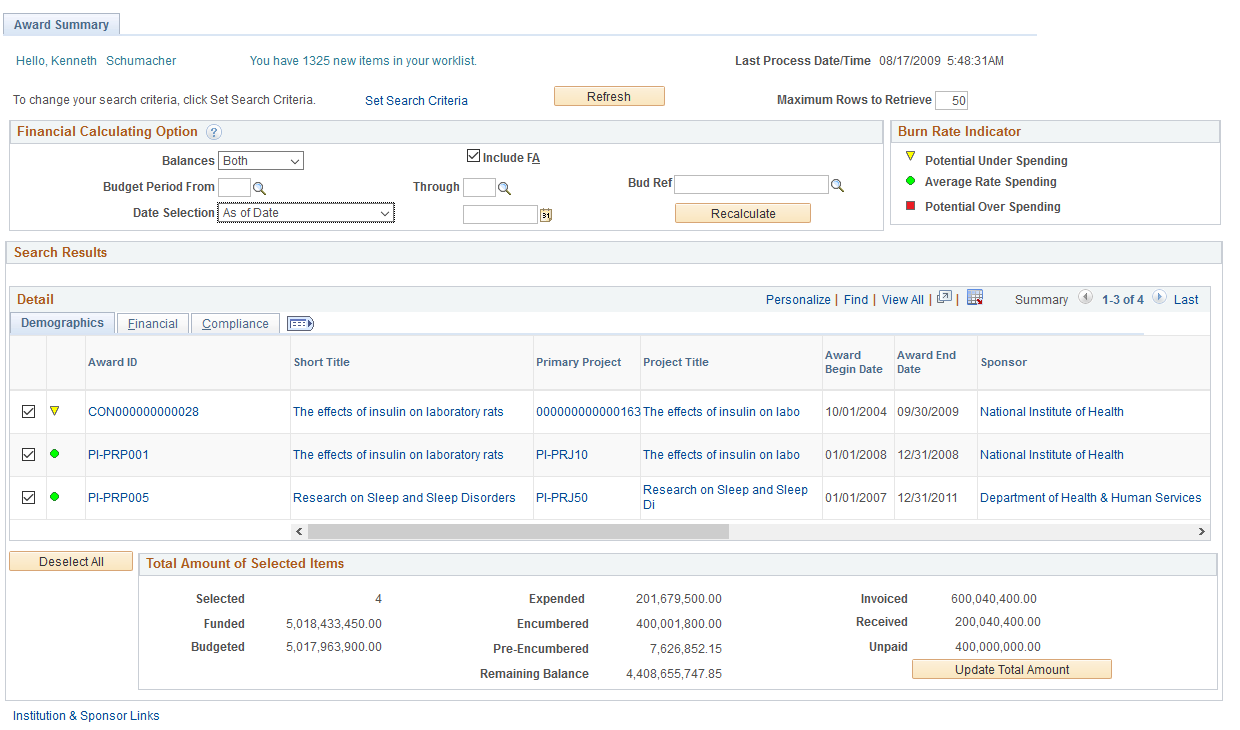Click the Through period input field
The width and height of the screenshot is (1240, 730).
coord(479,187)
